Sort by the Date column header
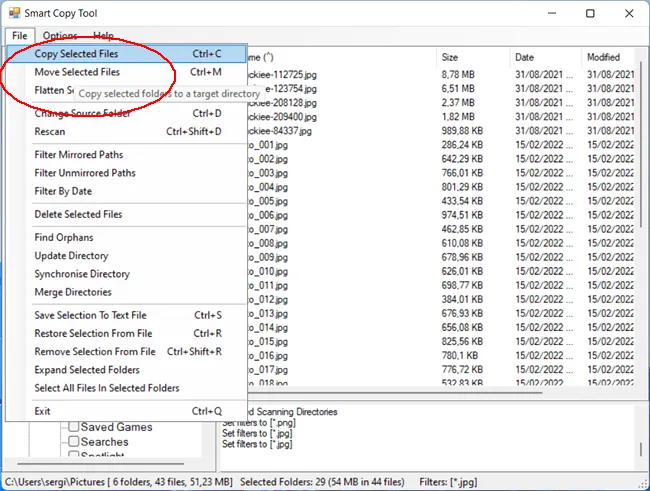 [545, 57]
